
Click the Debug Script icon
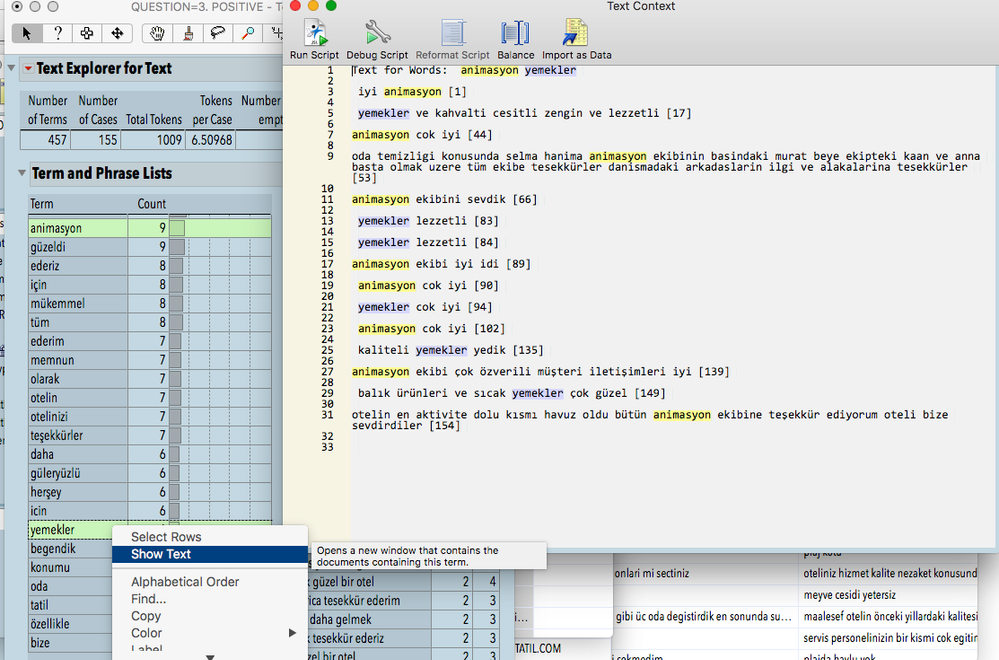(377, 39)
